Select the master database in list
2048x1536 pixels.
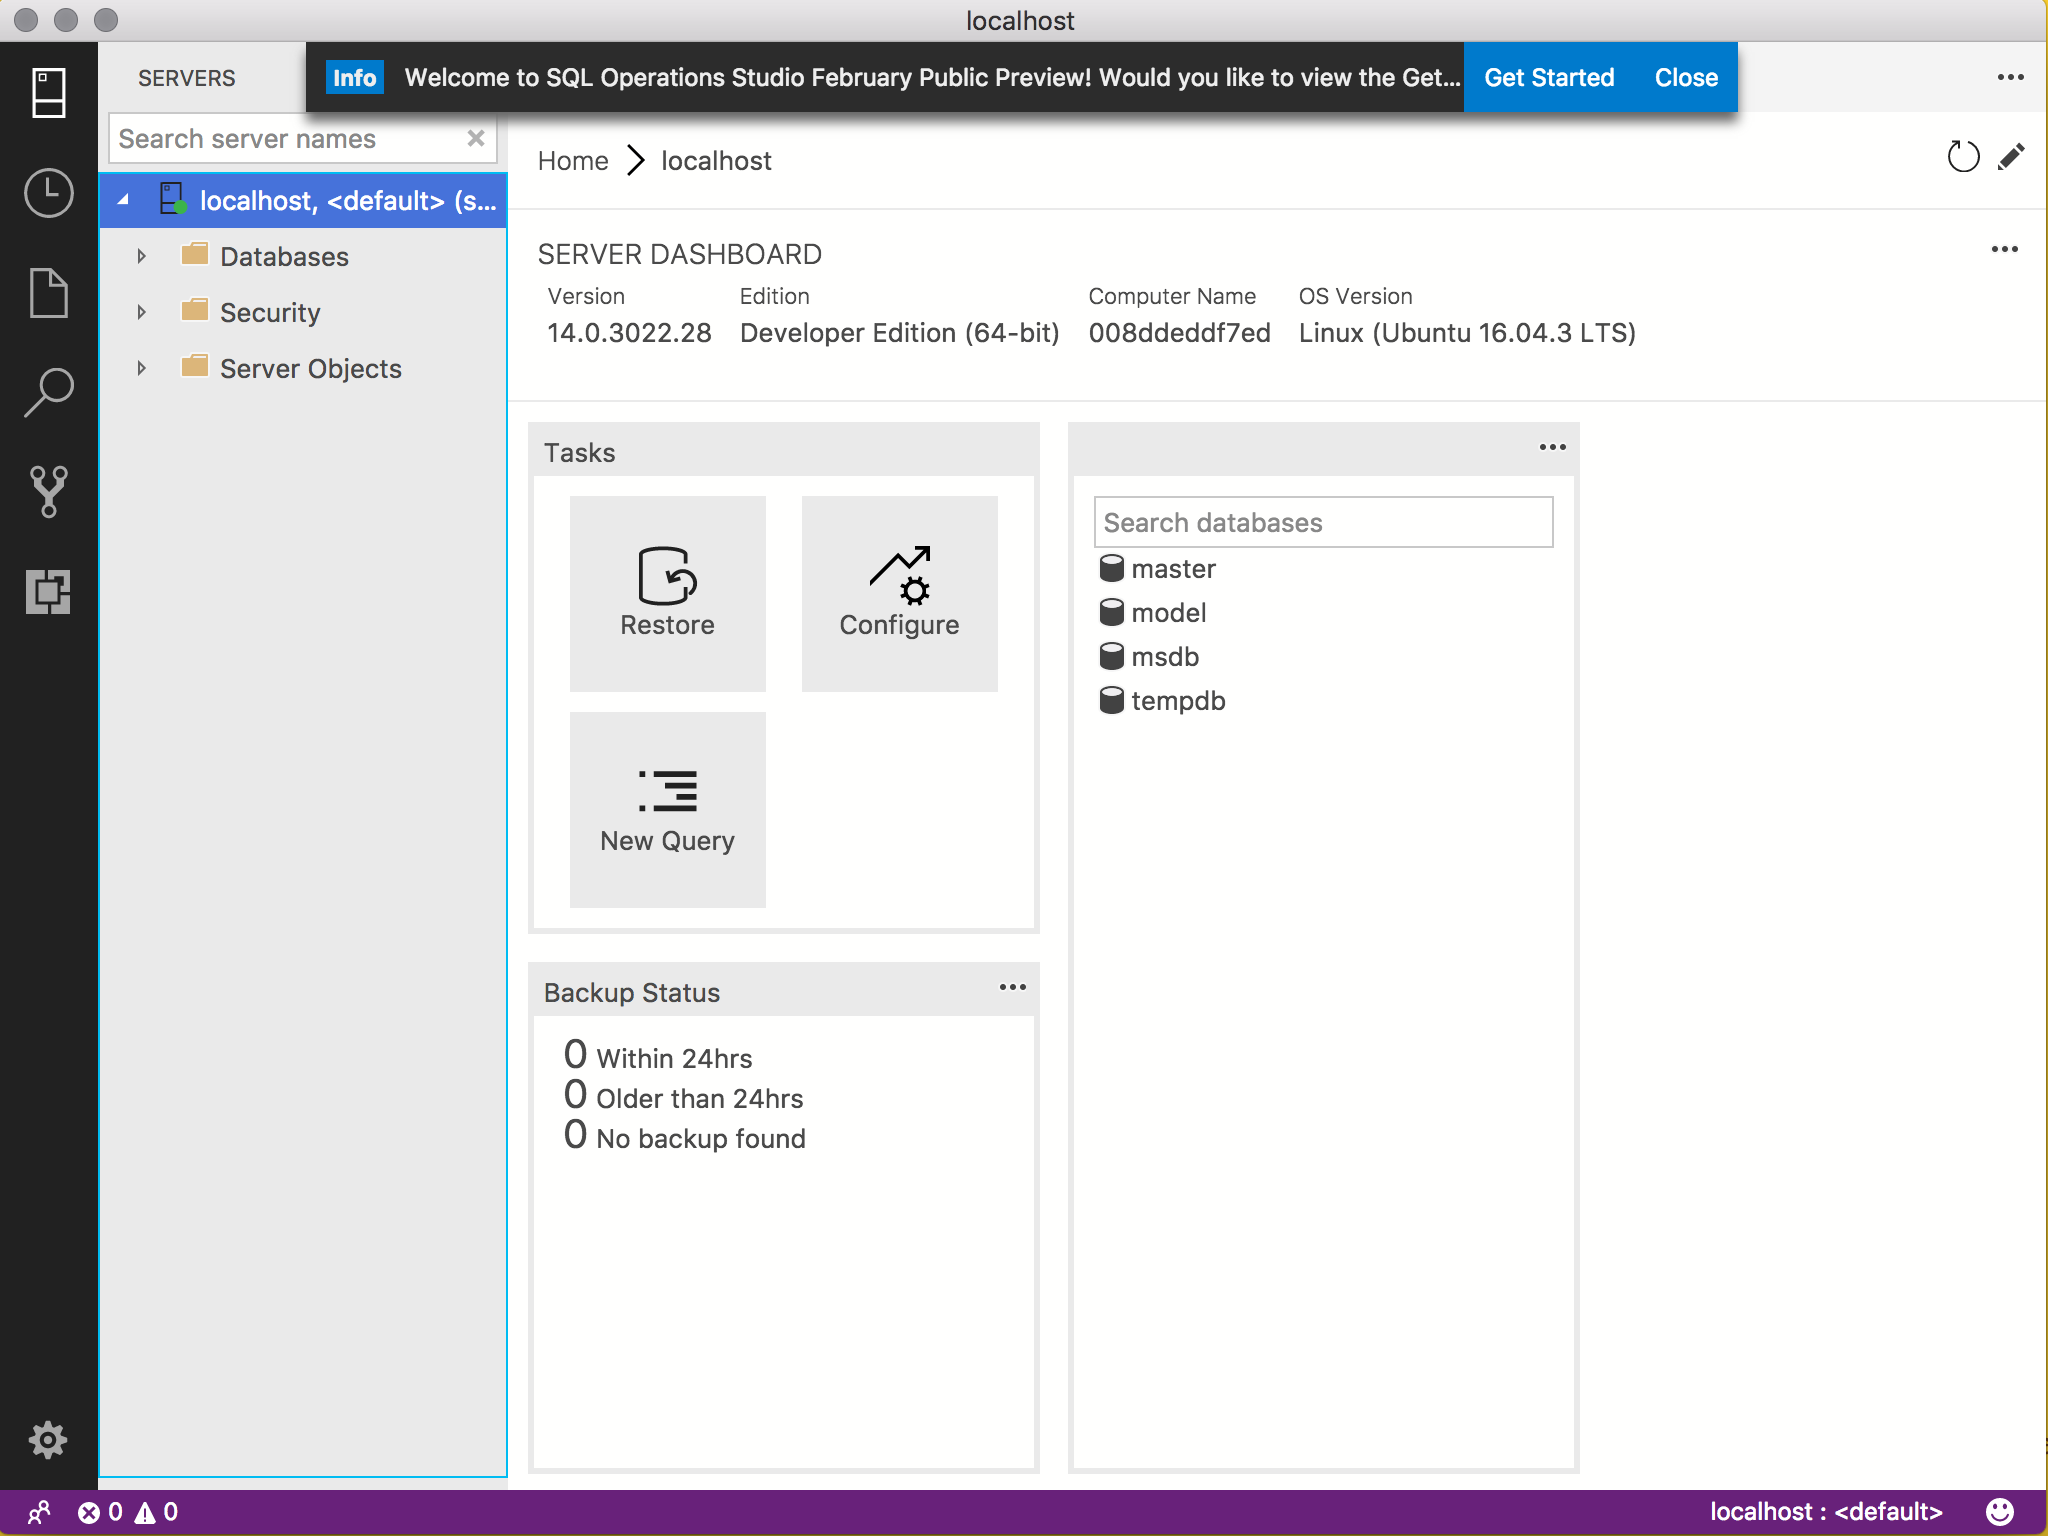coord(1171,568)
